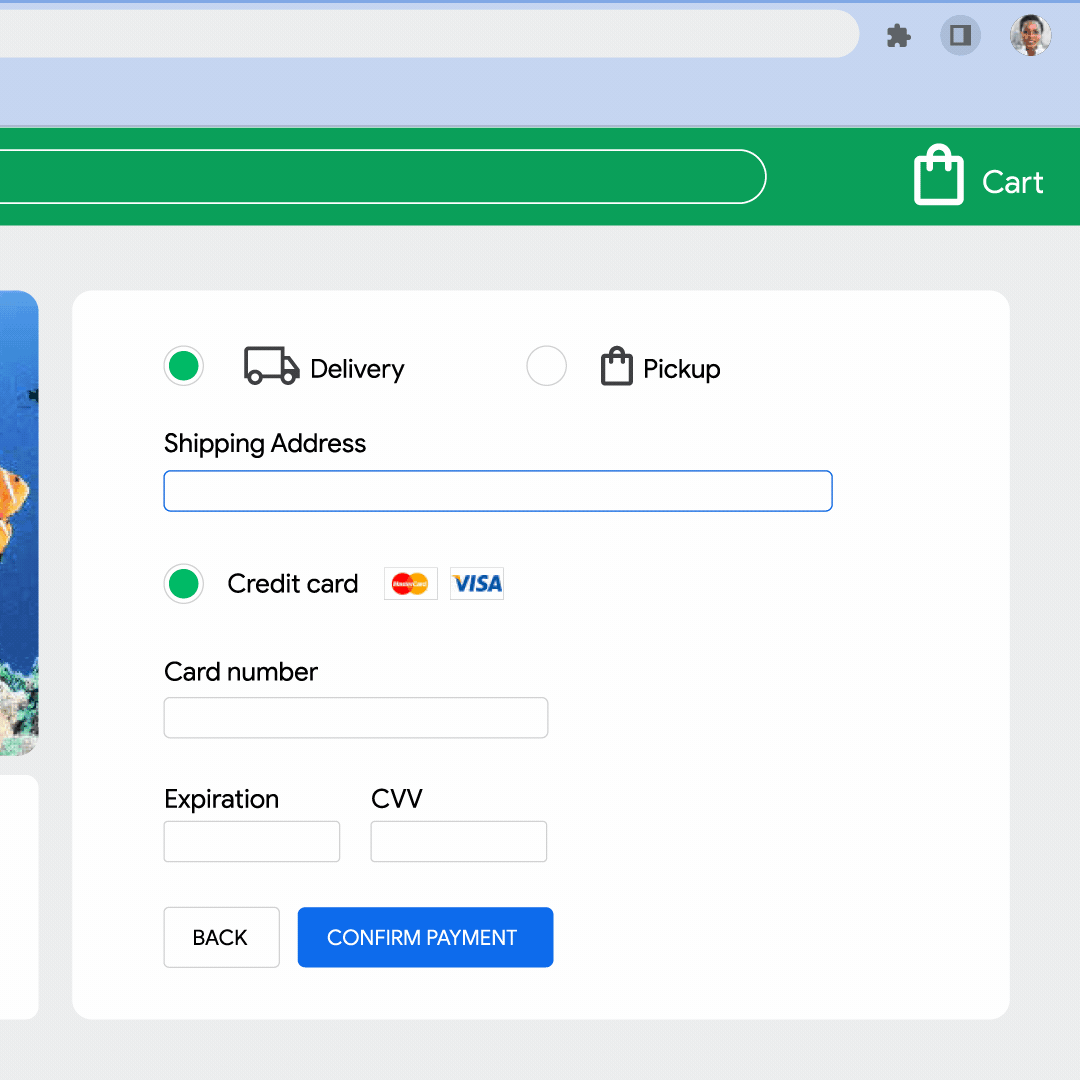Click the Visa card logo
This screenshot has width=1080, height=1080.
tap(477, 584)
